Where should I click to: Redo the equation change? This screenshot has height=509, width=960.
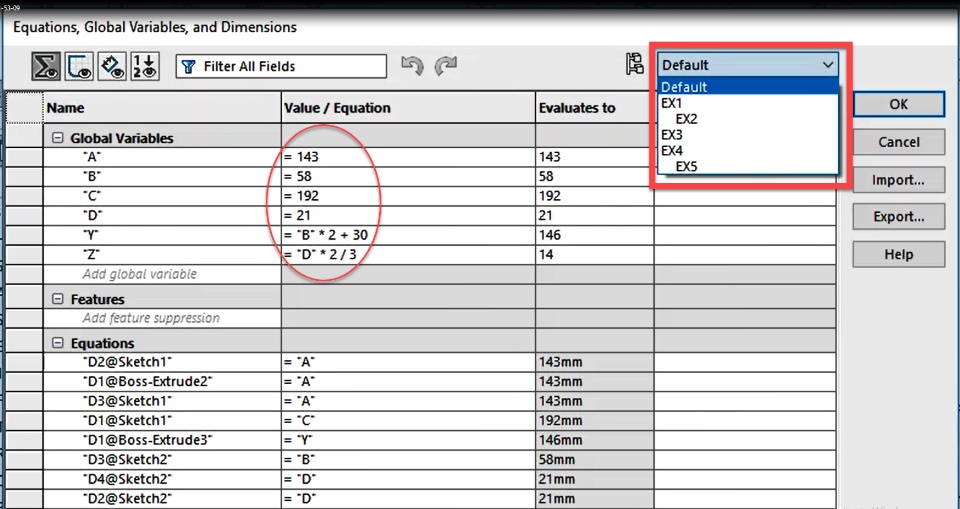(446, 66)
